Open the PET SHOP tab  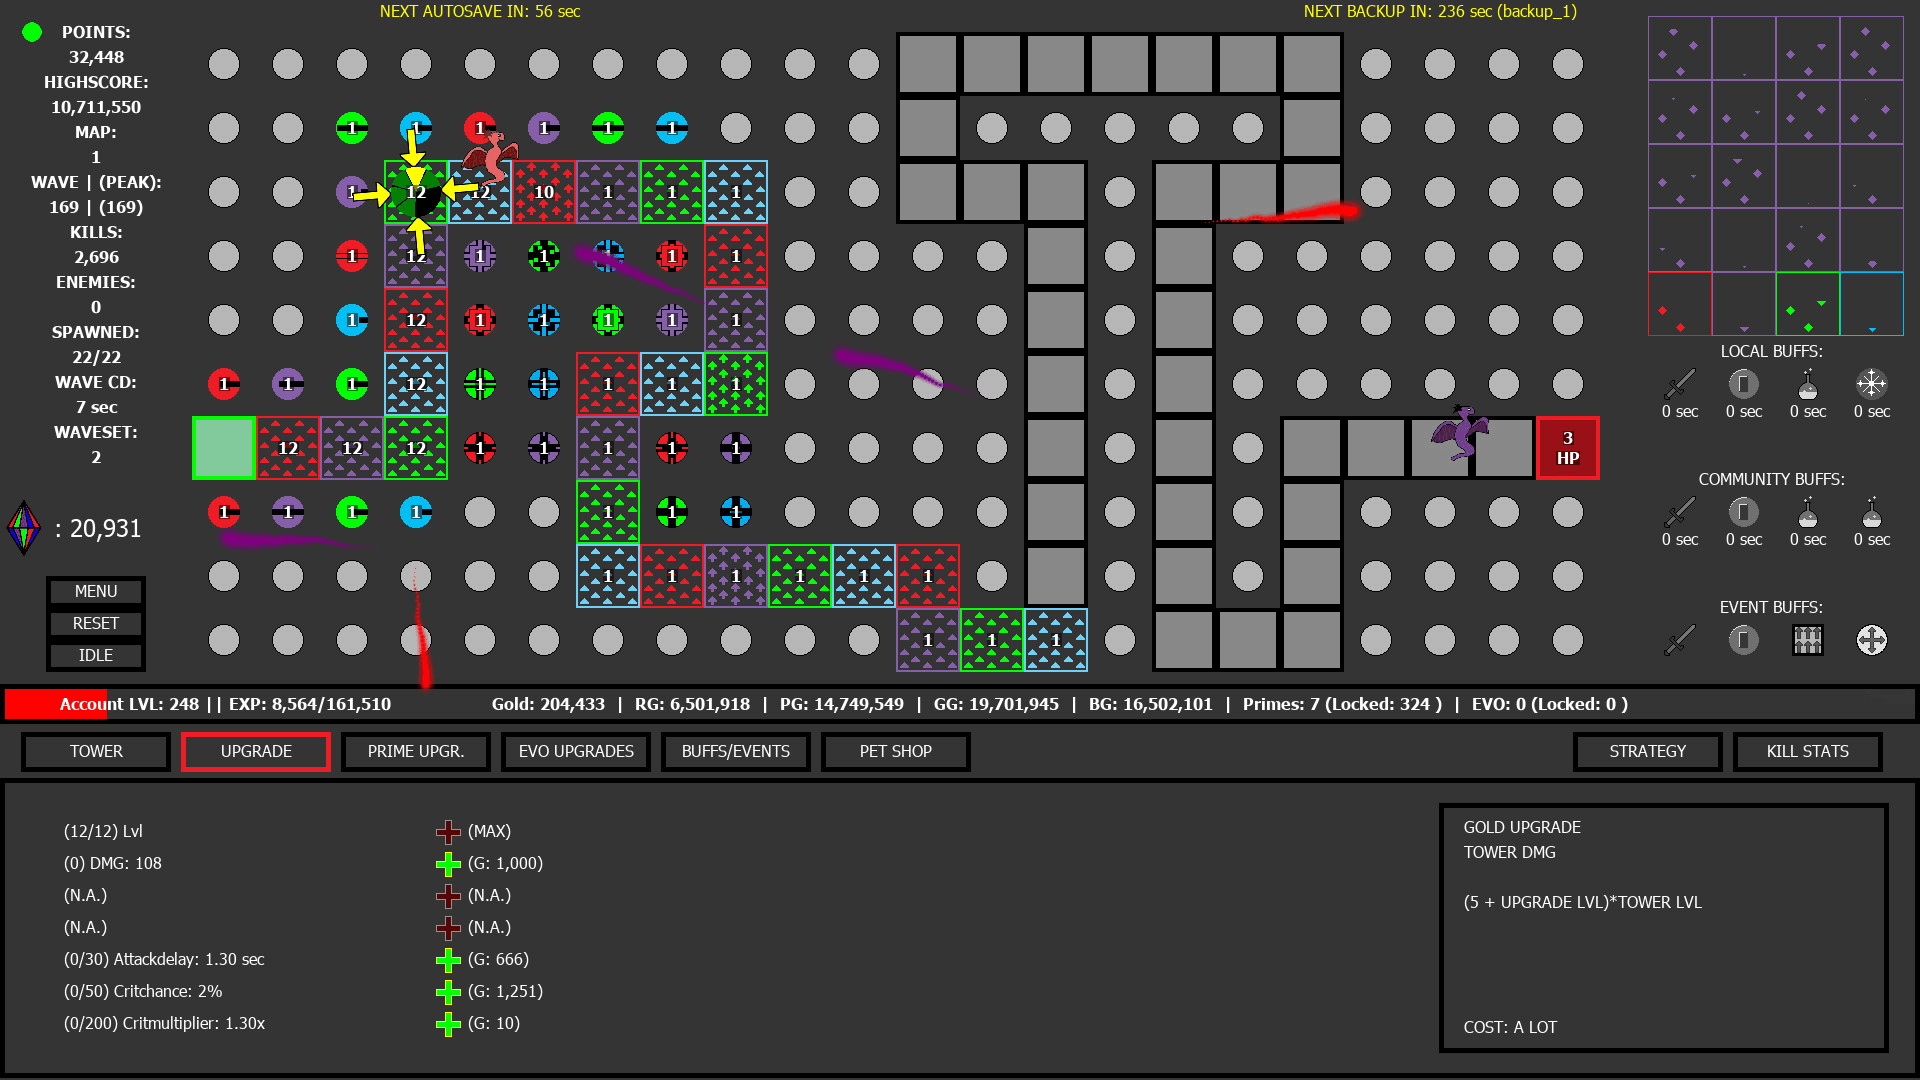coord(895,752)
